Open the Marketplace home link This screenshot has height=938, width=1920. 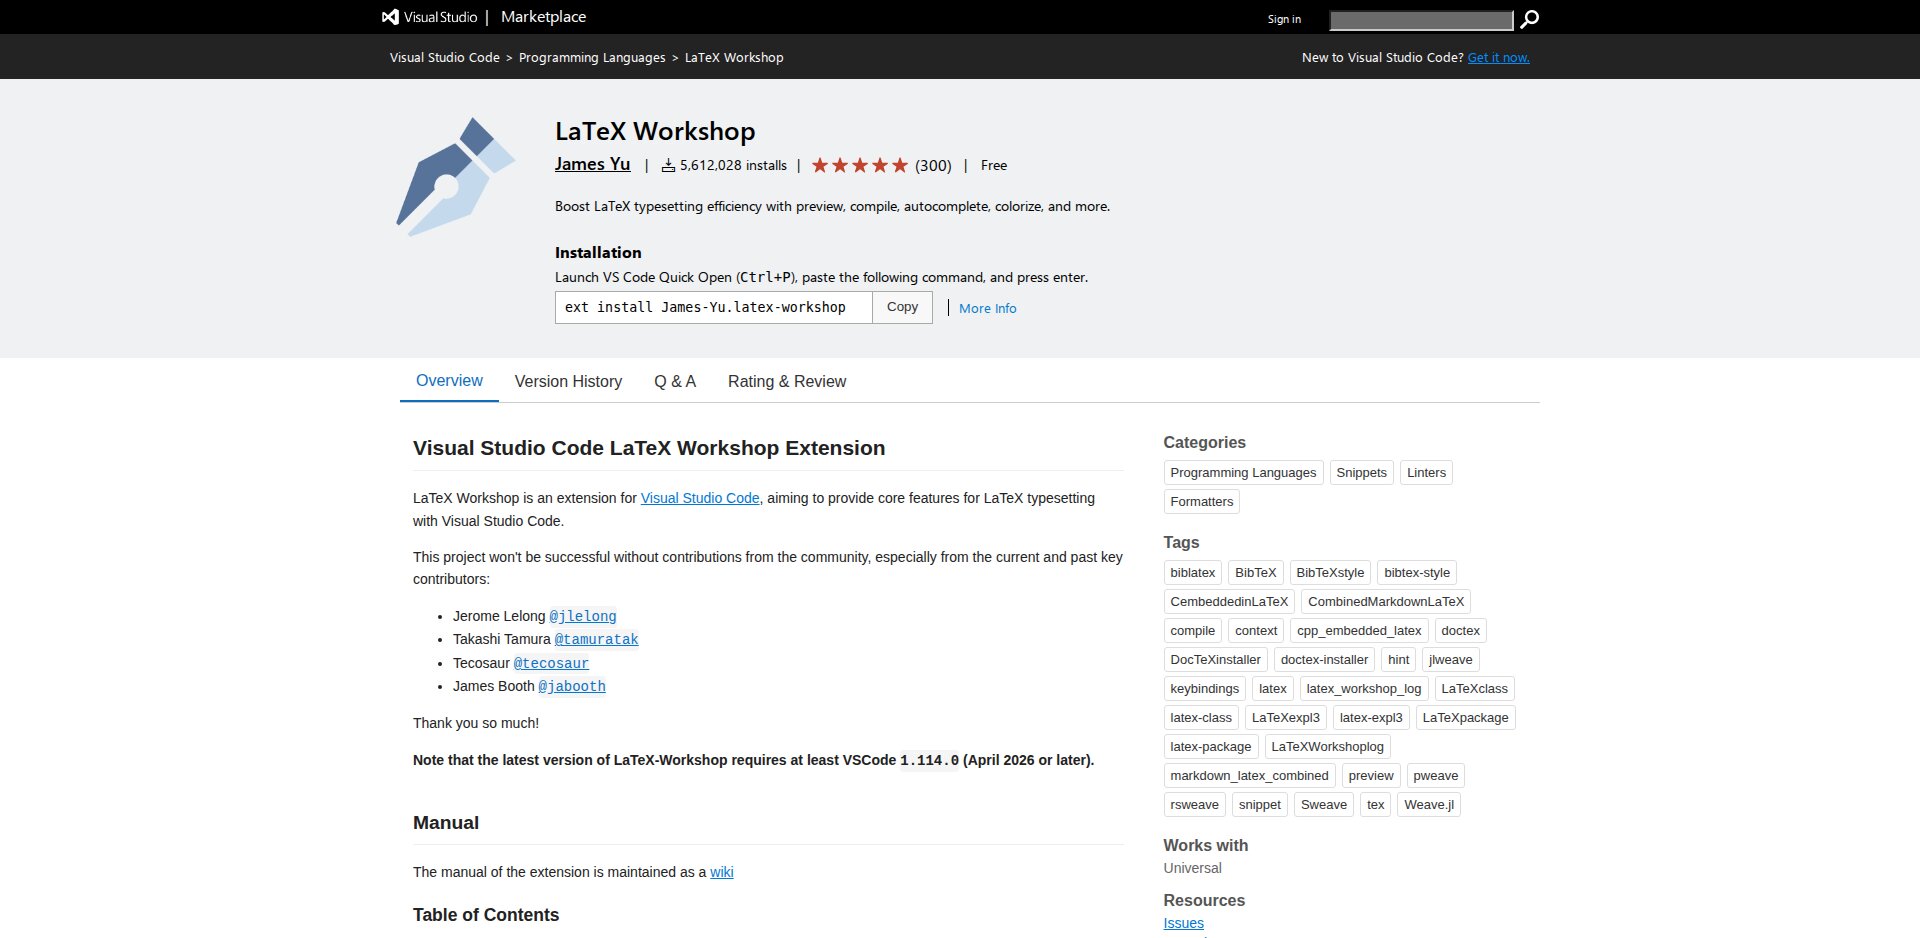pos(543,17)
